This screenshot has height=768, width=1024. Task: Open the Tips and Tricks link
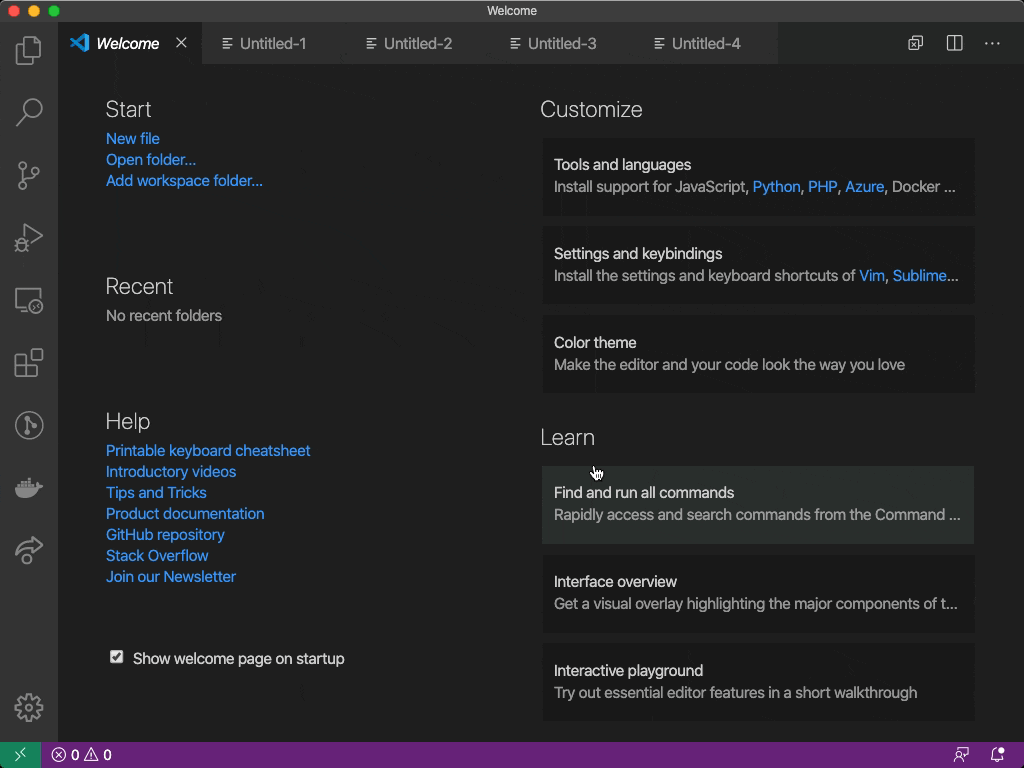[156, 492]
